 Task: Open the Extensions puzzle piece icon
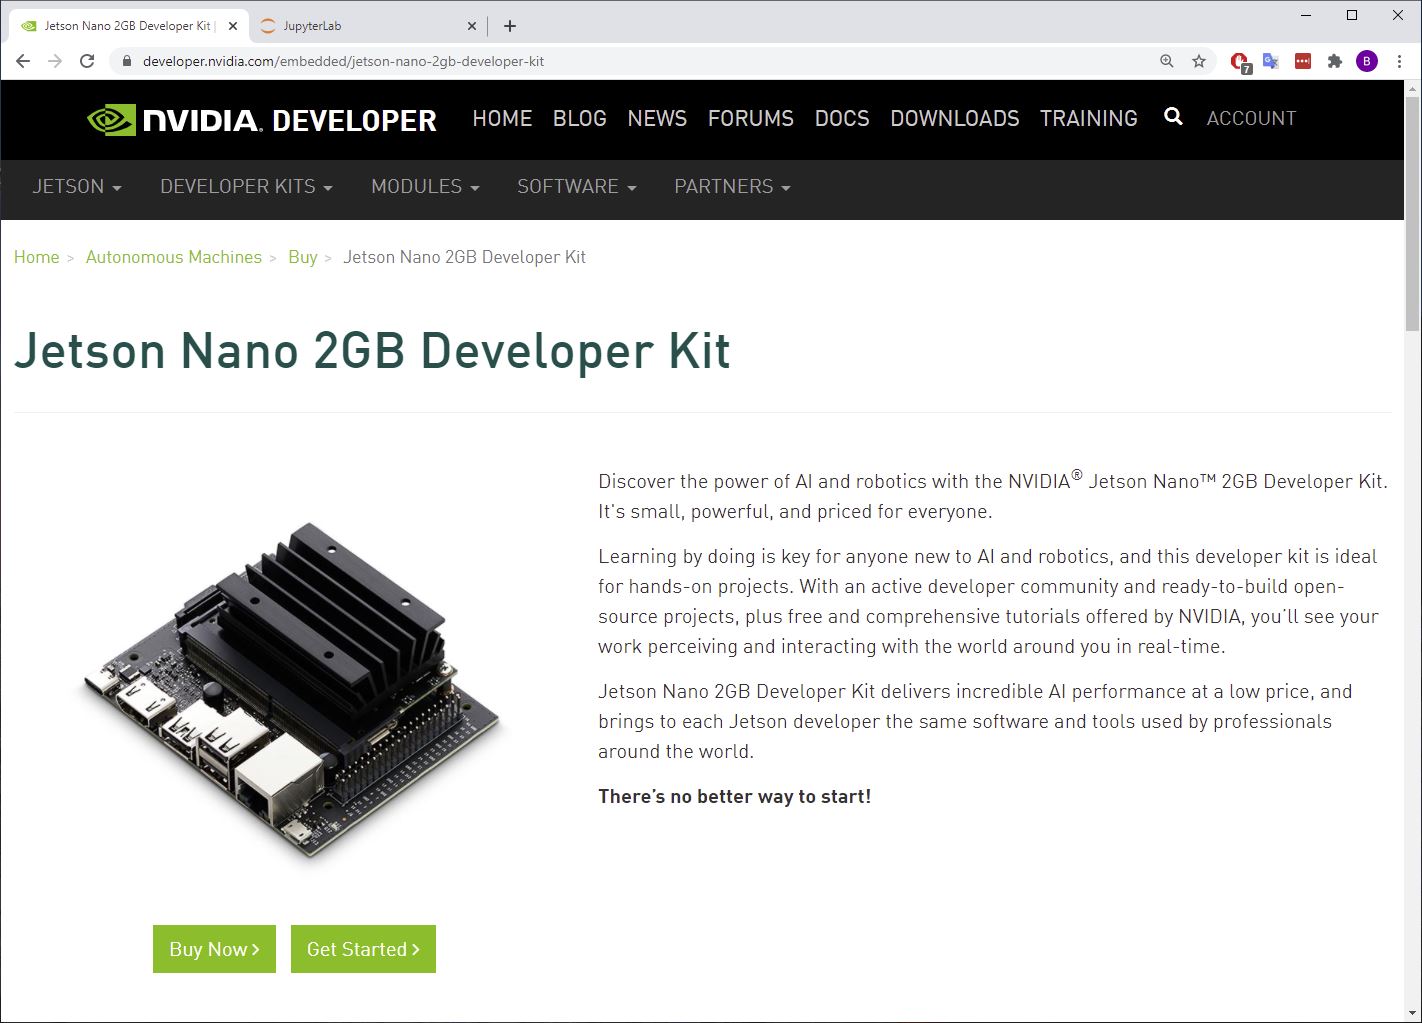click(x=1334, y=61)
